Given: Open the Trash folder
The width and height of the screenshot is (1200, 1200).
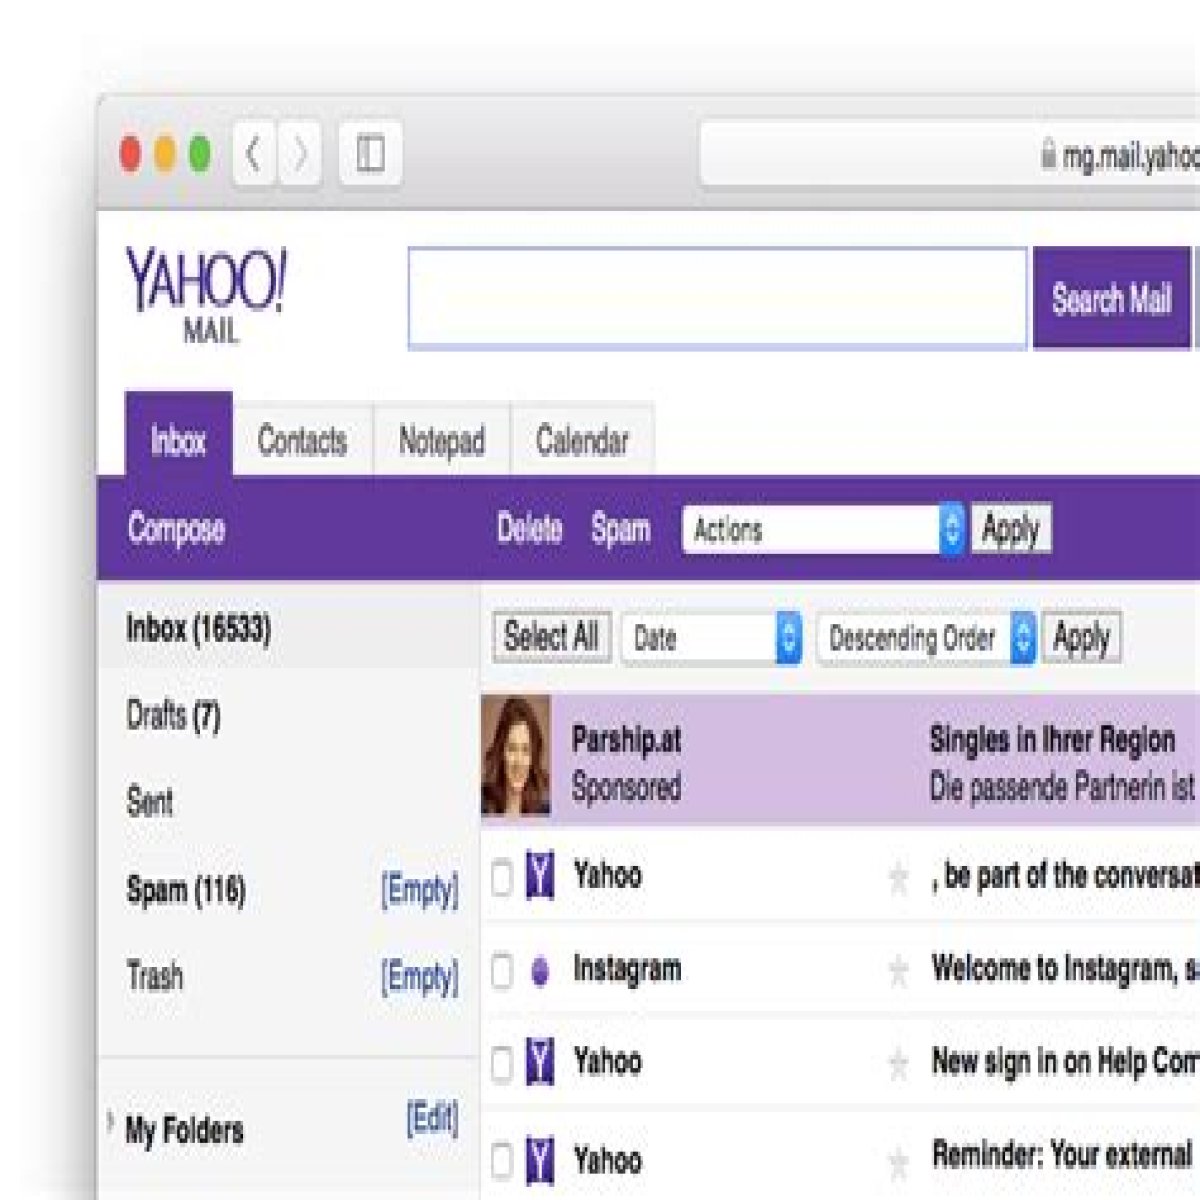Looking at the screenshot, I should tap(155, 975).
